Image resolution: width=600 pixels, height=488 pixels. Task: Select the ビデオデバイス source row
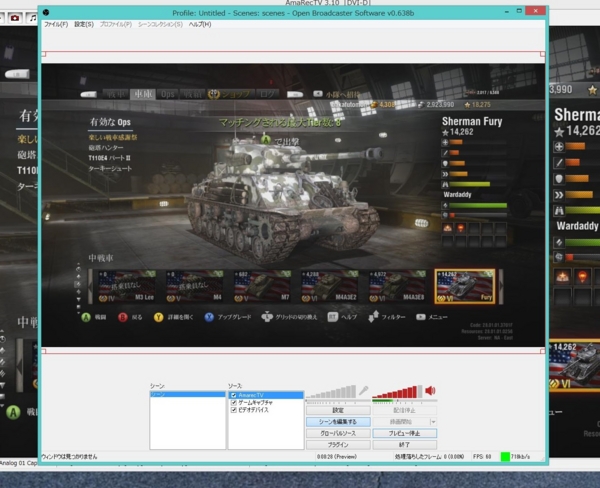click(266, 410)
